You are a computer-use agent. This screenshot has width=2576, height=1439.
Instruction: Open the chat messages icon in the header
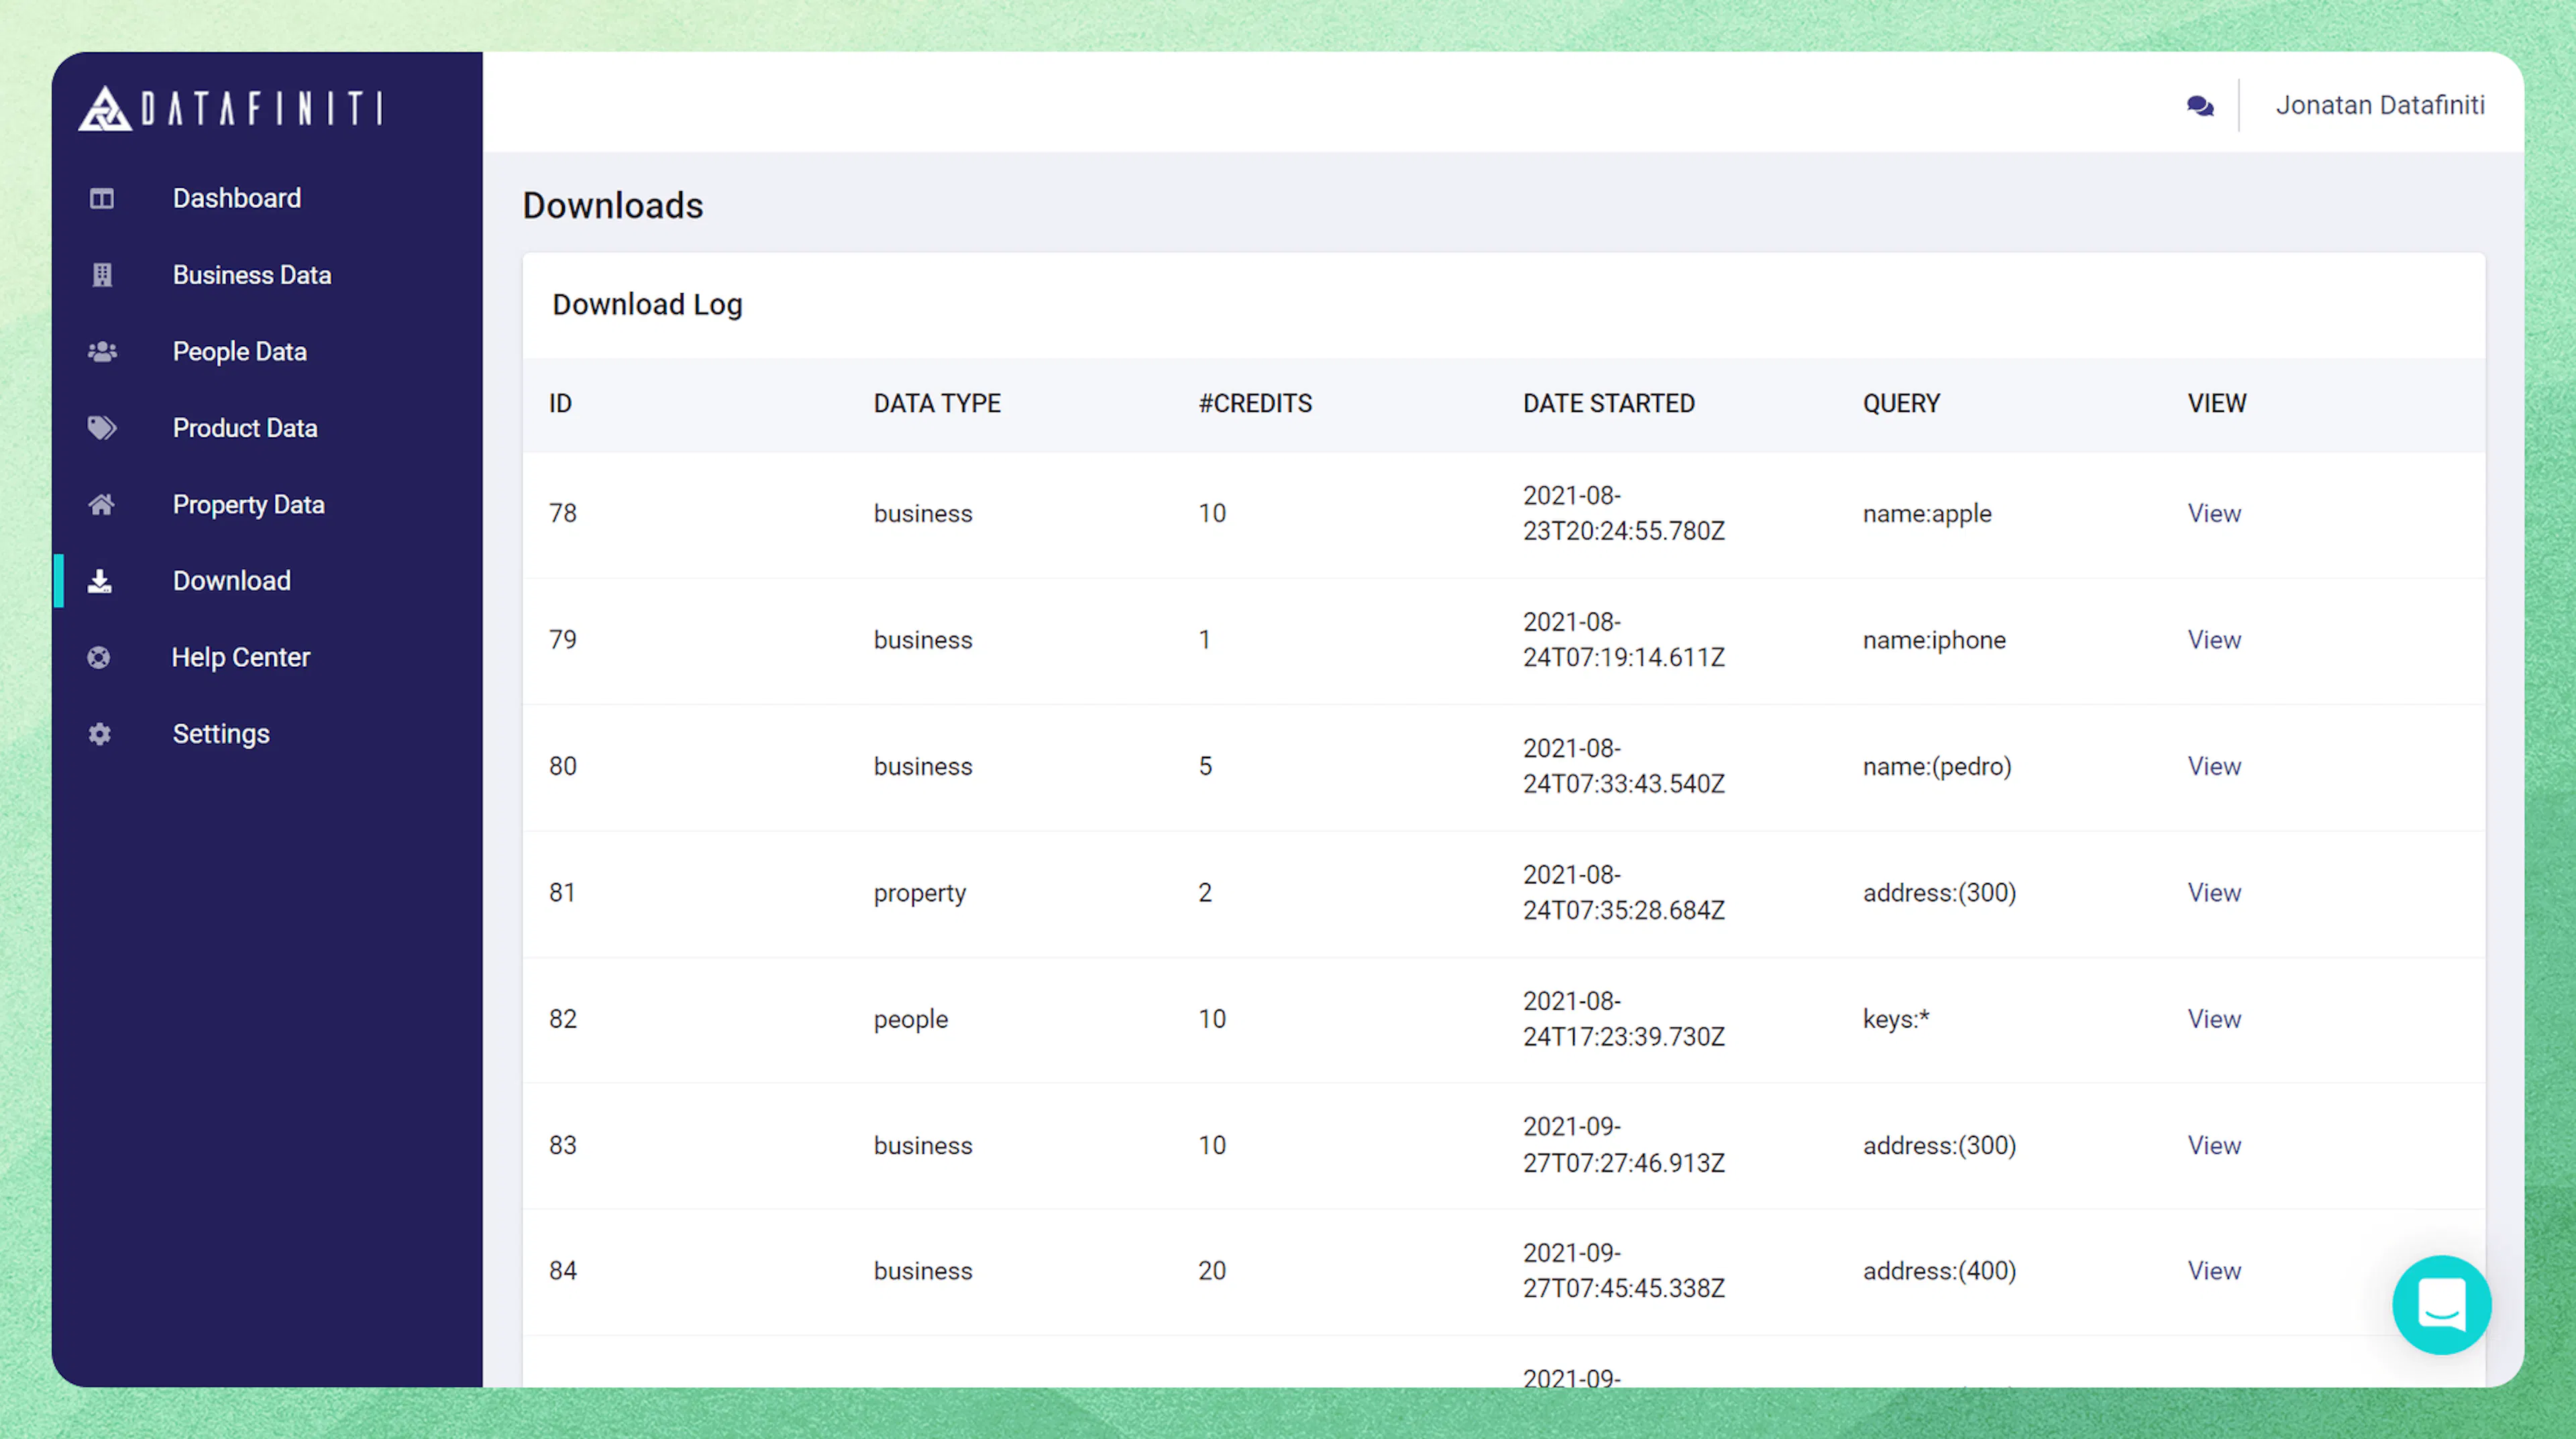(2199, 105)
